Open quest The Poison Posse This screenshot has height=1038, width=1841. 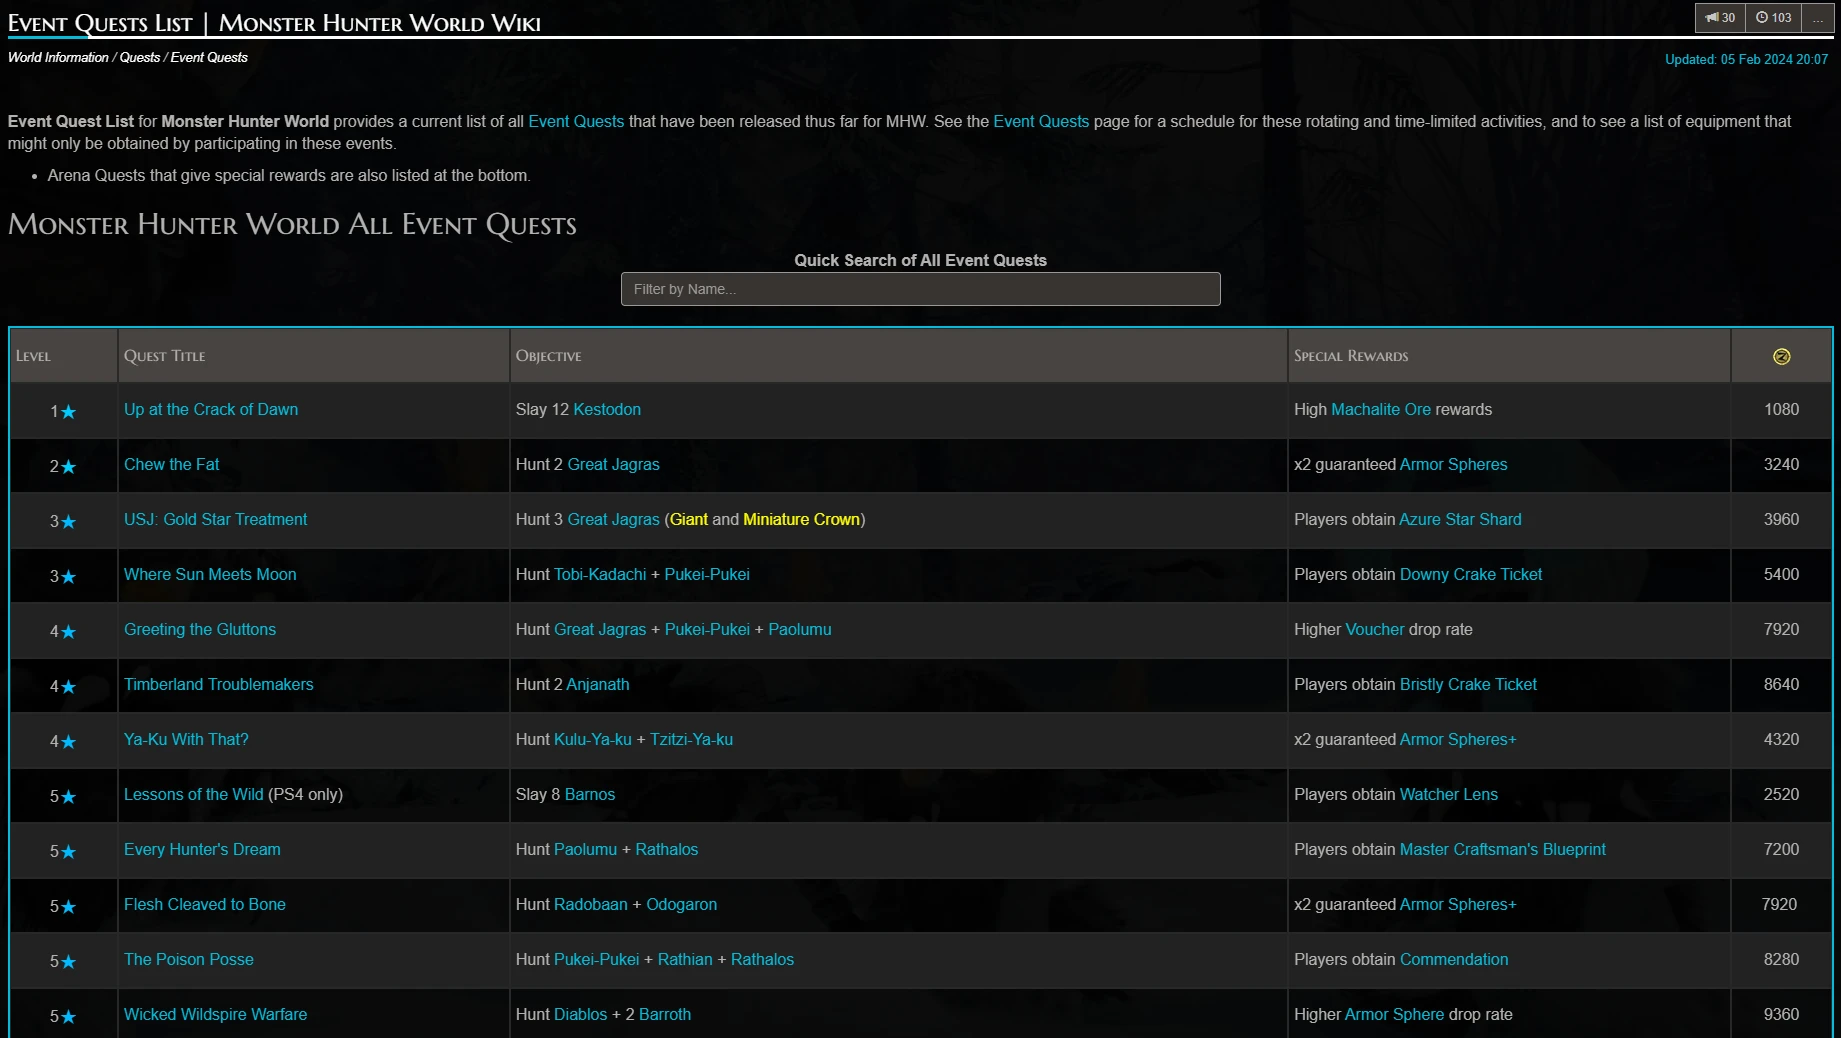click(189, 959)
